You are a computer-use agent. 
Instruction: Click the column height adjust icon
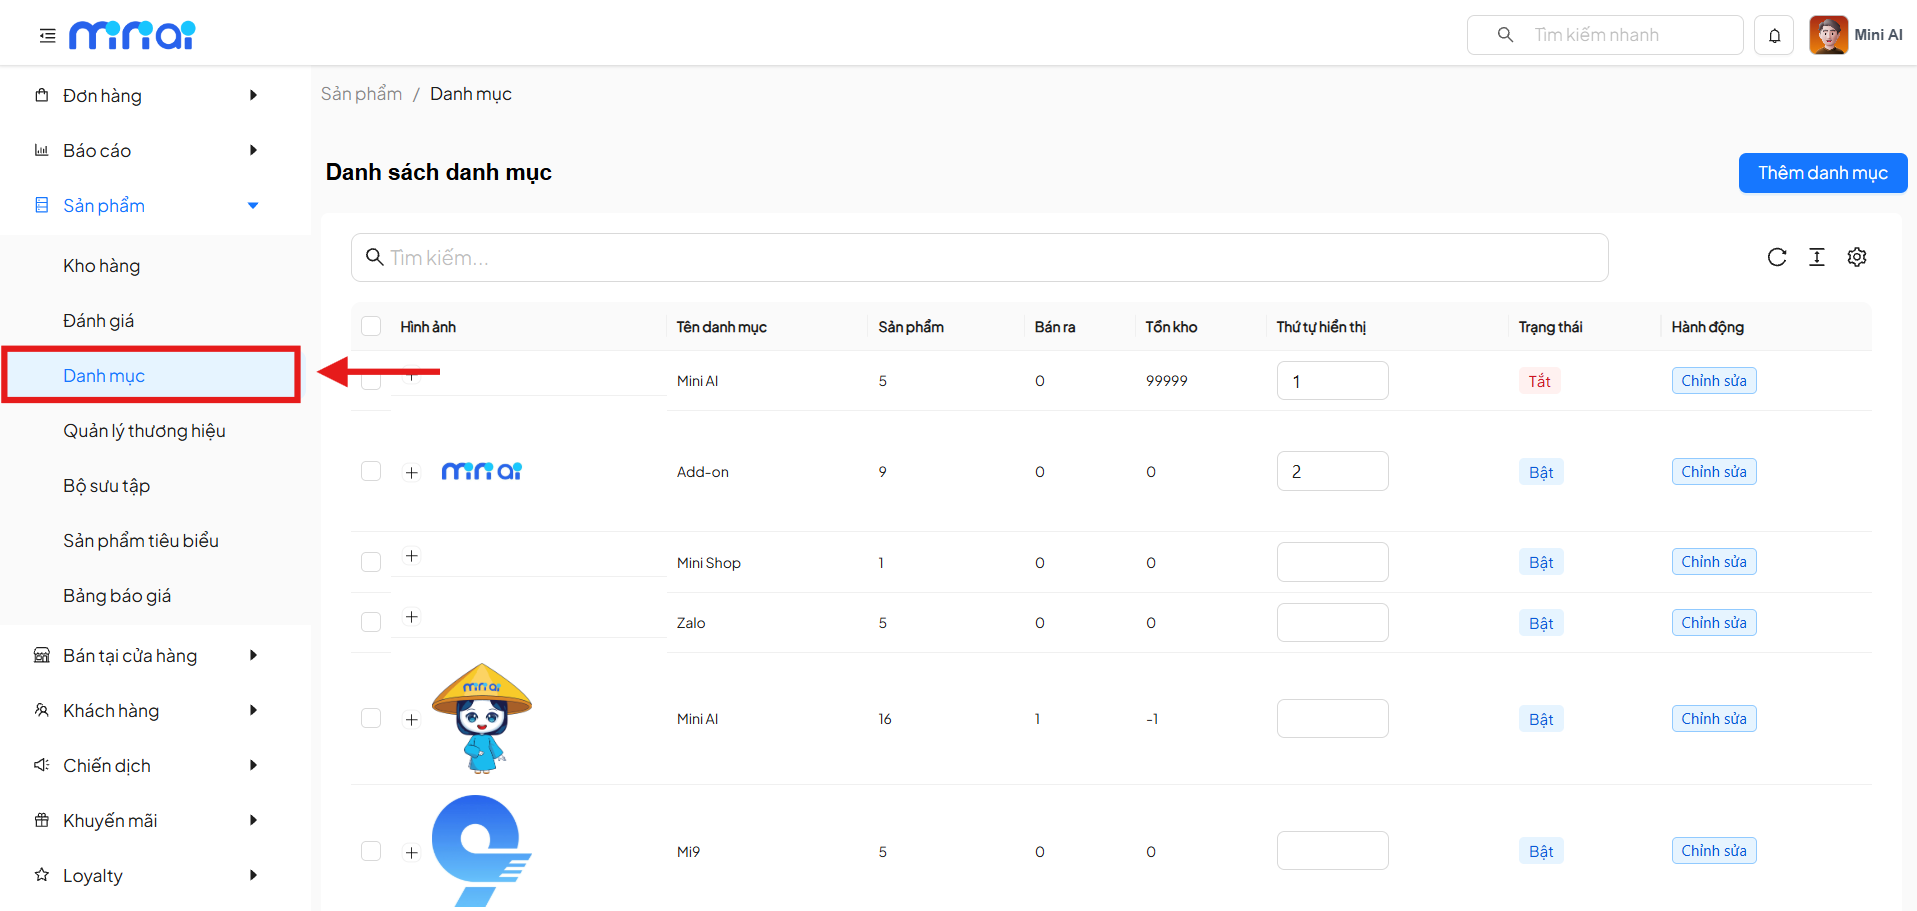coord(1816,257)
